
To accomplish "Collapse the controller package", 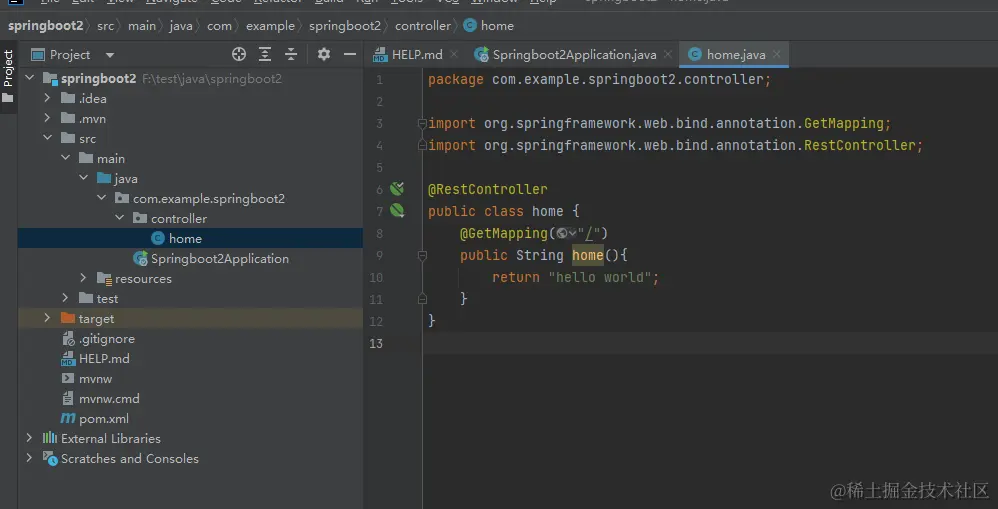I will pyautogui.click(x=120, y=218).
